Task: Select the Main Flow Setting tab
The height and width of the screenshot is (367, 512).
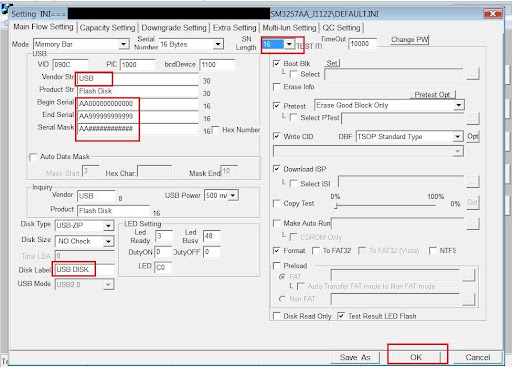Action: [x=43, y=27]
